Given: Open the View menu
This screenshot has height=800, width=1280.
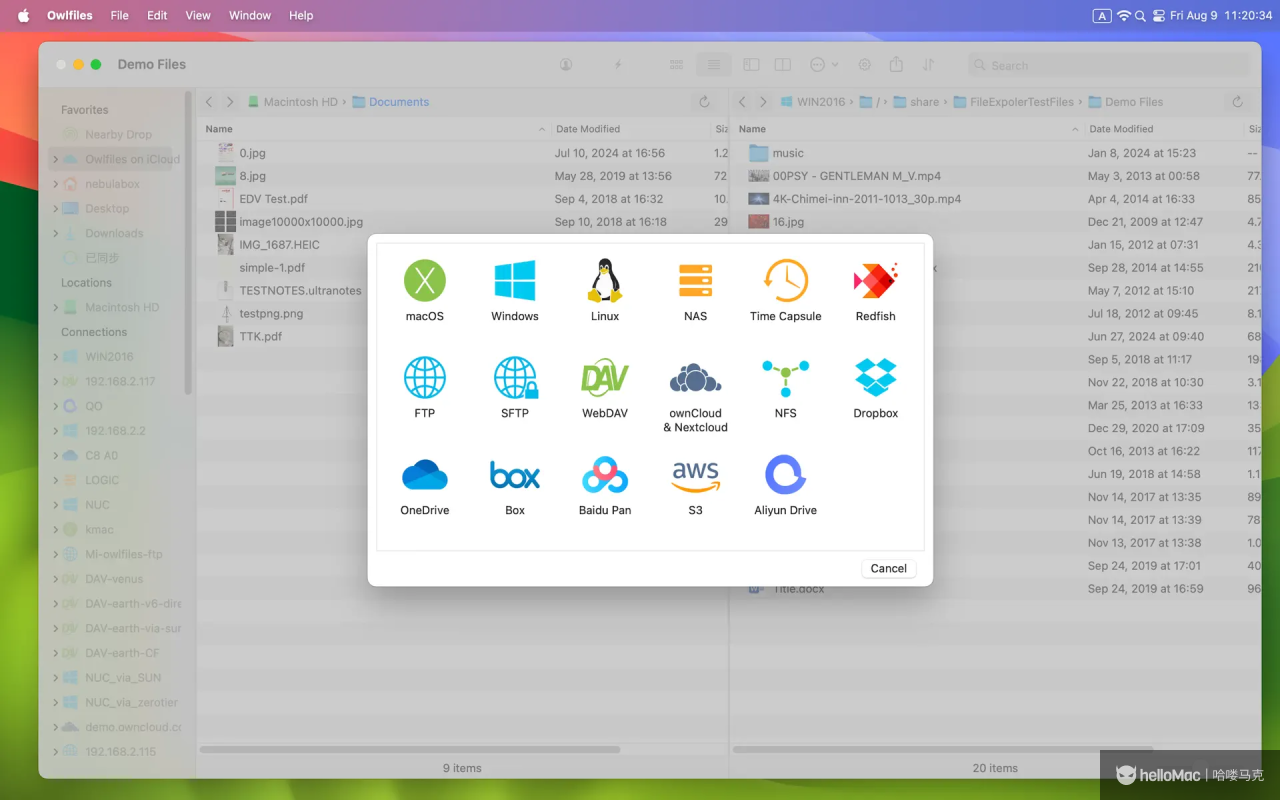Looking at the screenshot, I should pos(198,15).
